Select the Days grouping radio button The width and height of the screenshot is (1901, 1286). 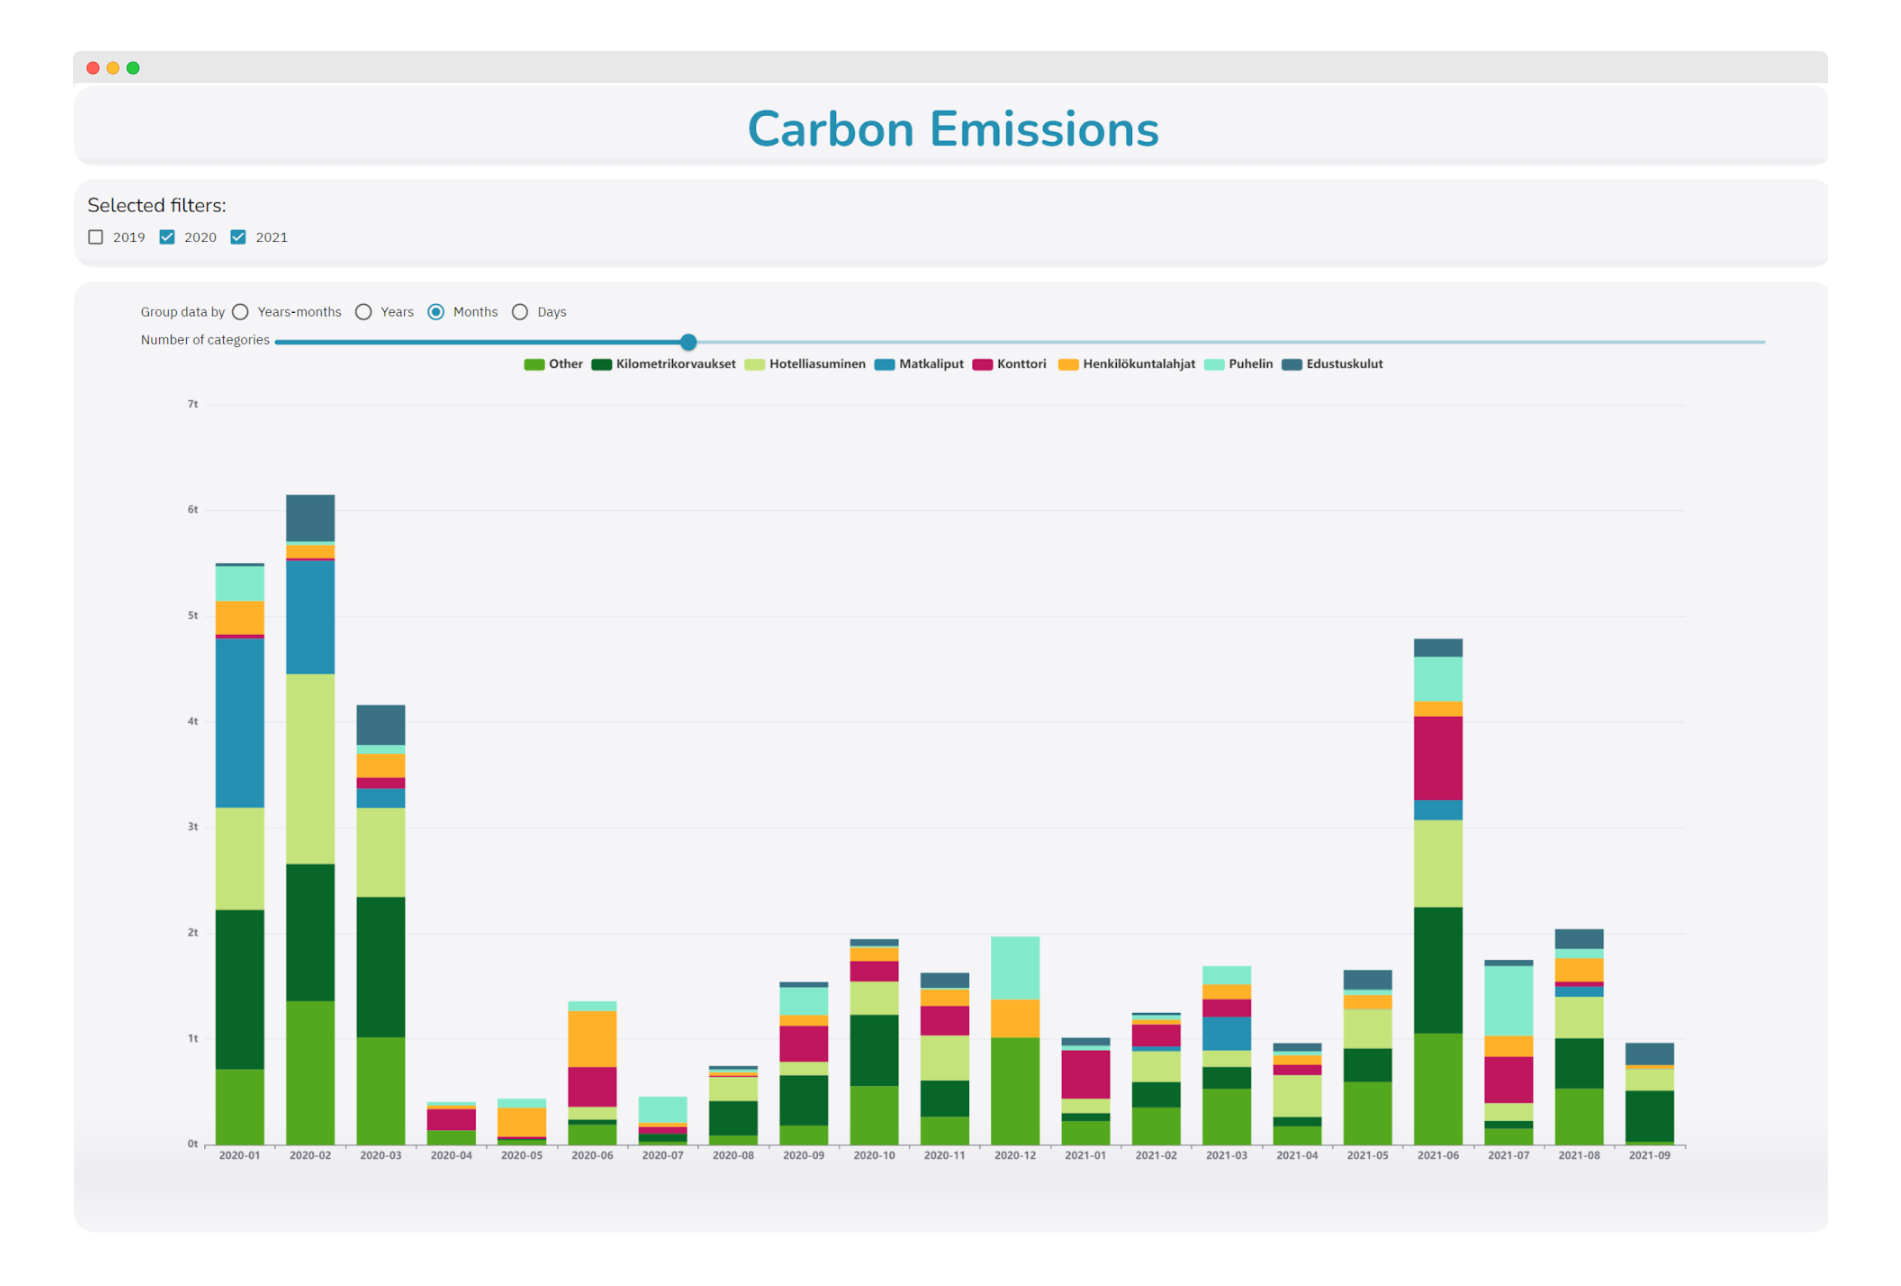tap(520, 312)
